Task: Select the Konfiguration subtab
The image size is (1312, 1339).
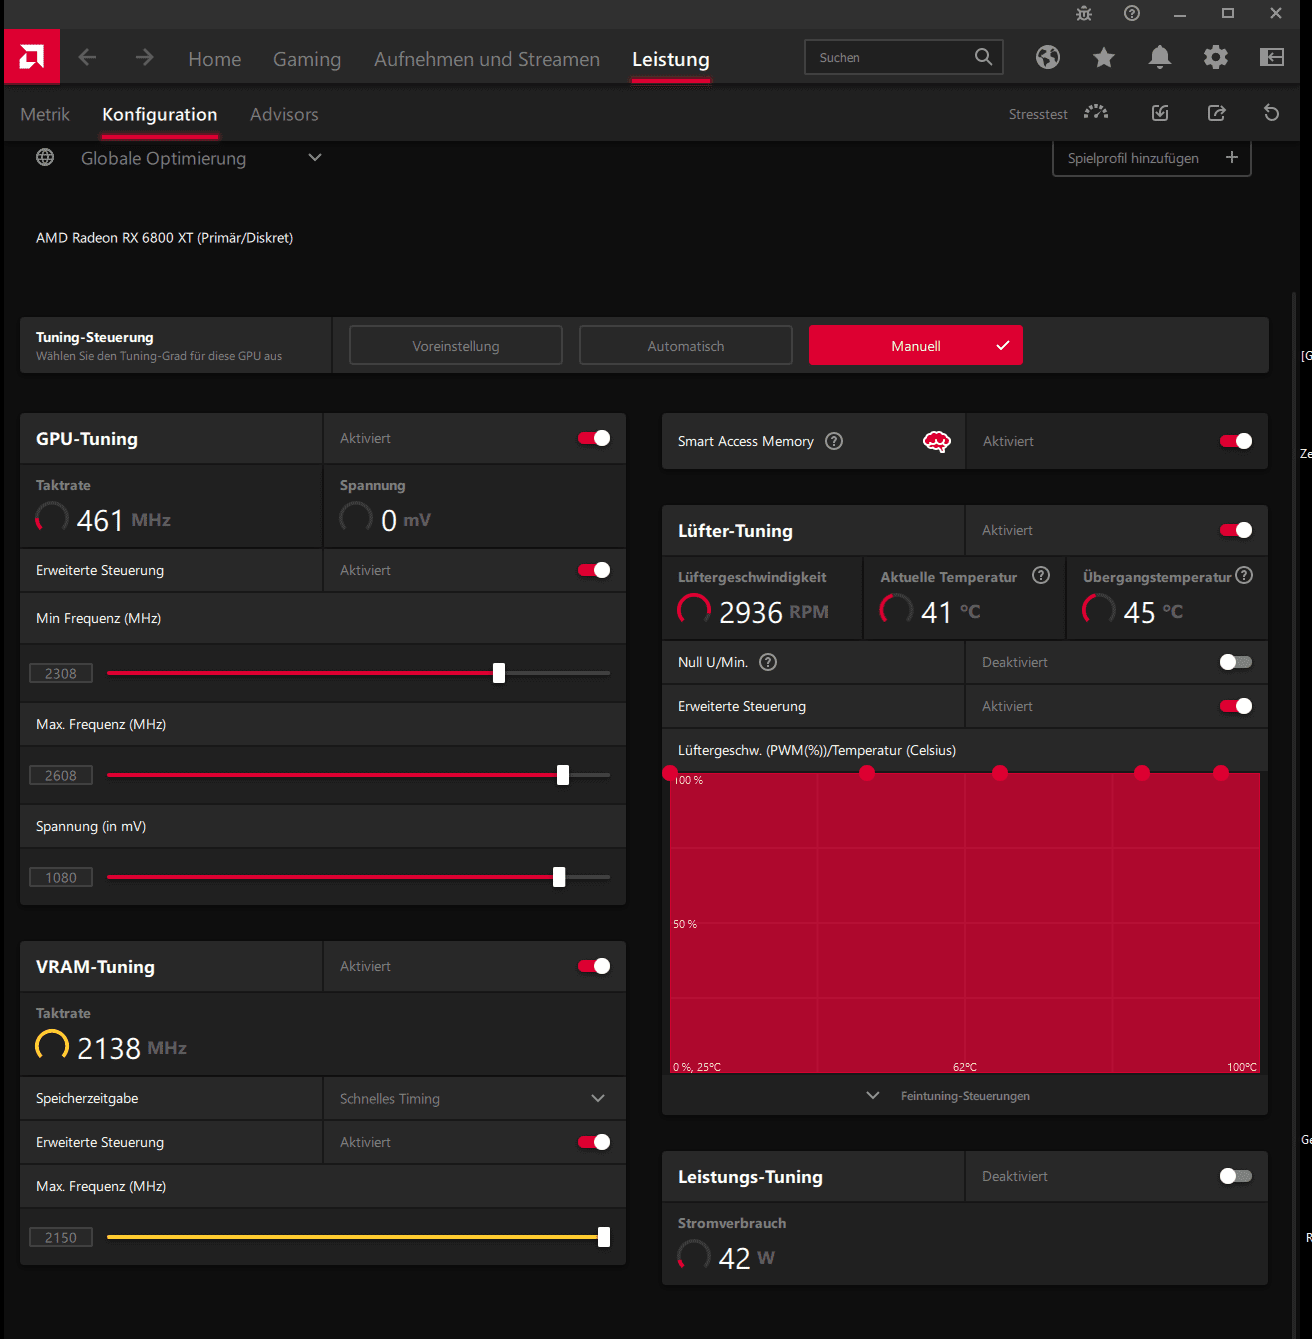Action: (160, 114)
